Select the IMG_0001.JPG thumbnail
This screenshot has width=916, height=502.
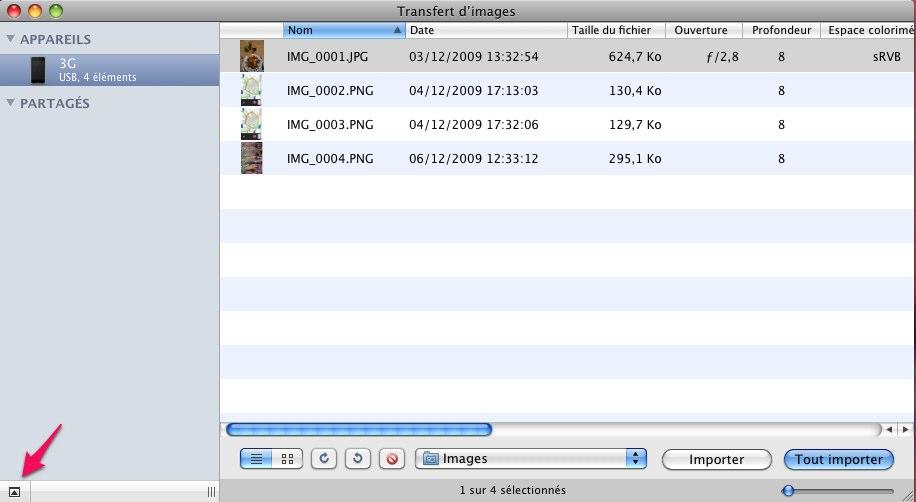click(x=252, y=56)
